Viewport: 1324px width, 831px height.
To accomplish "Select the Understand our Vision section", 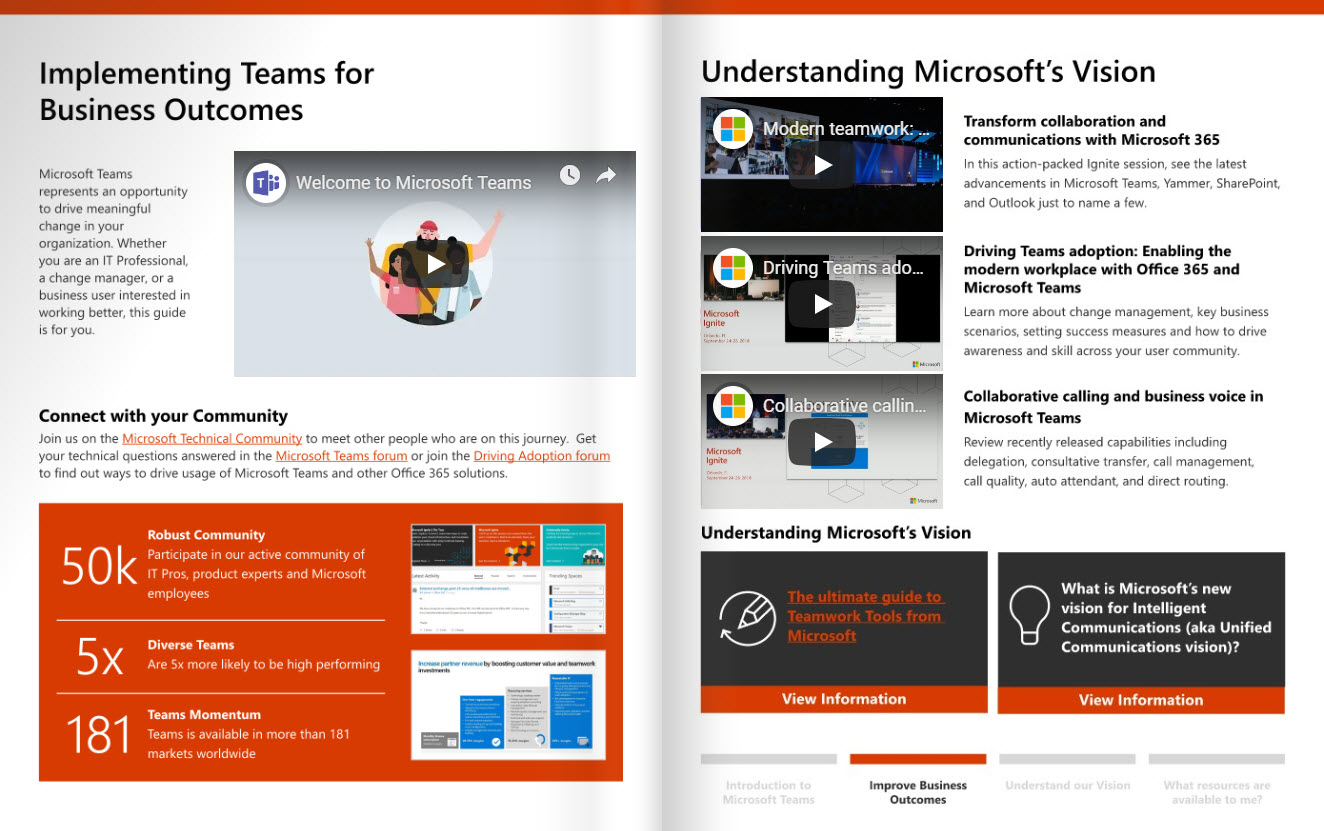I will tap(1067, 785).
